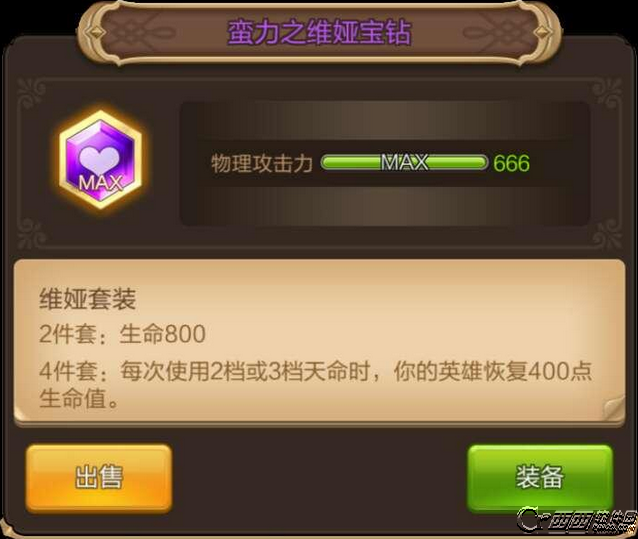
Task: Click the curled page corner of parchment
Action: coord(614,408)
